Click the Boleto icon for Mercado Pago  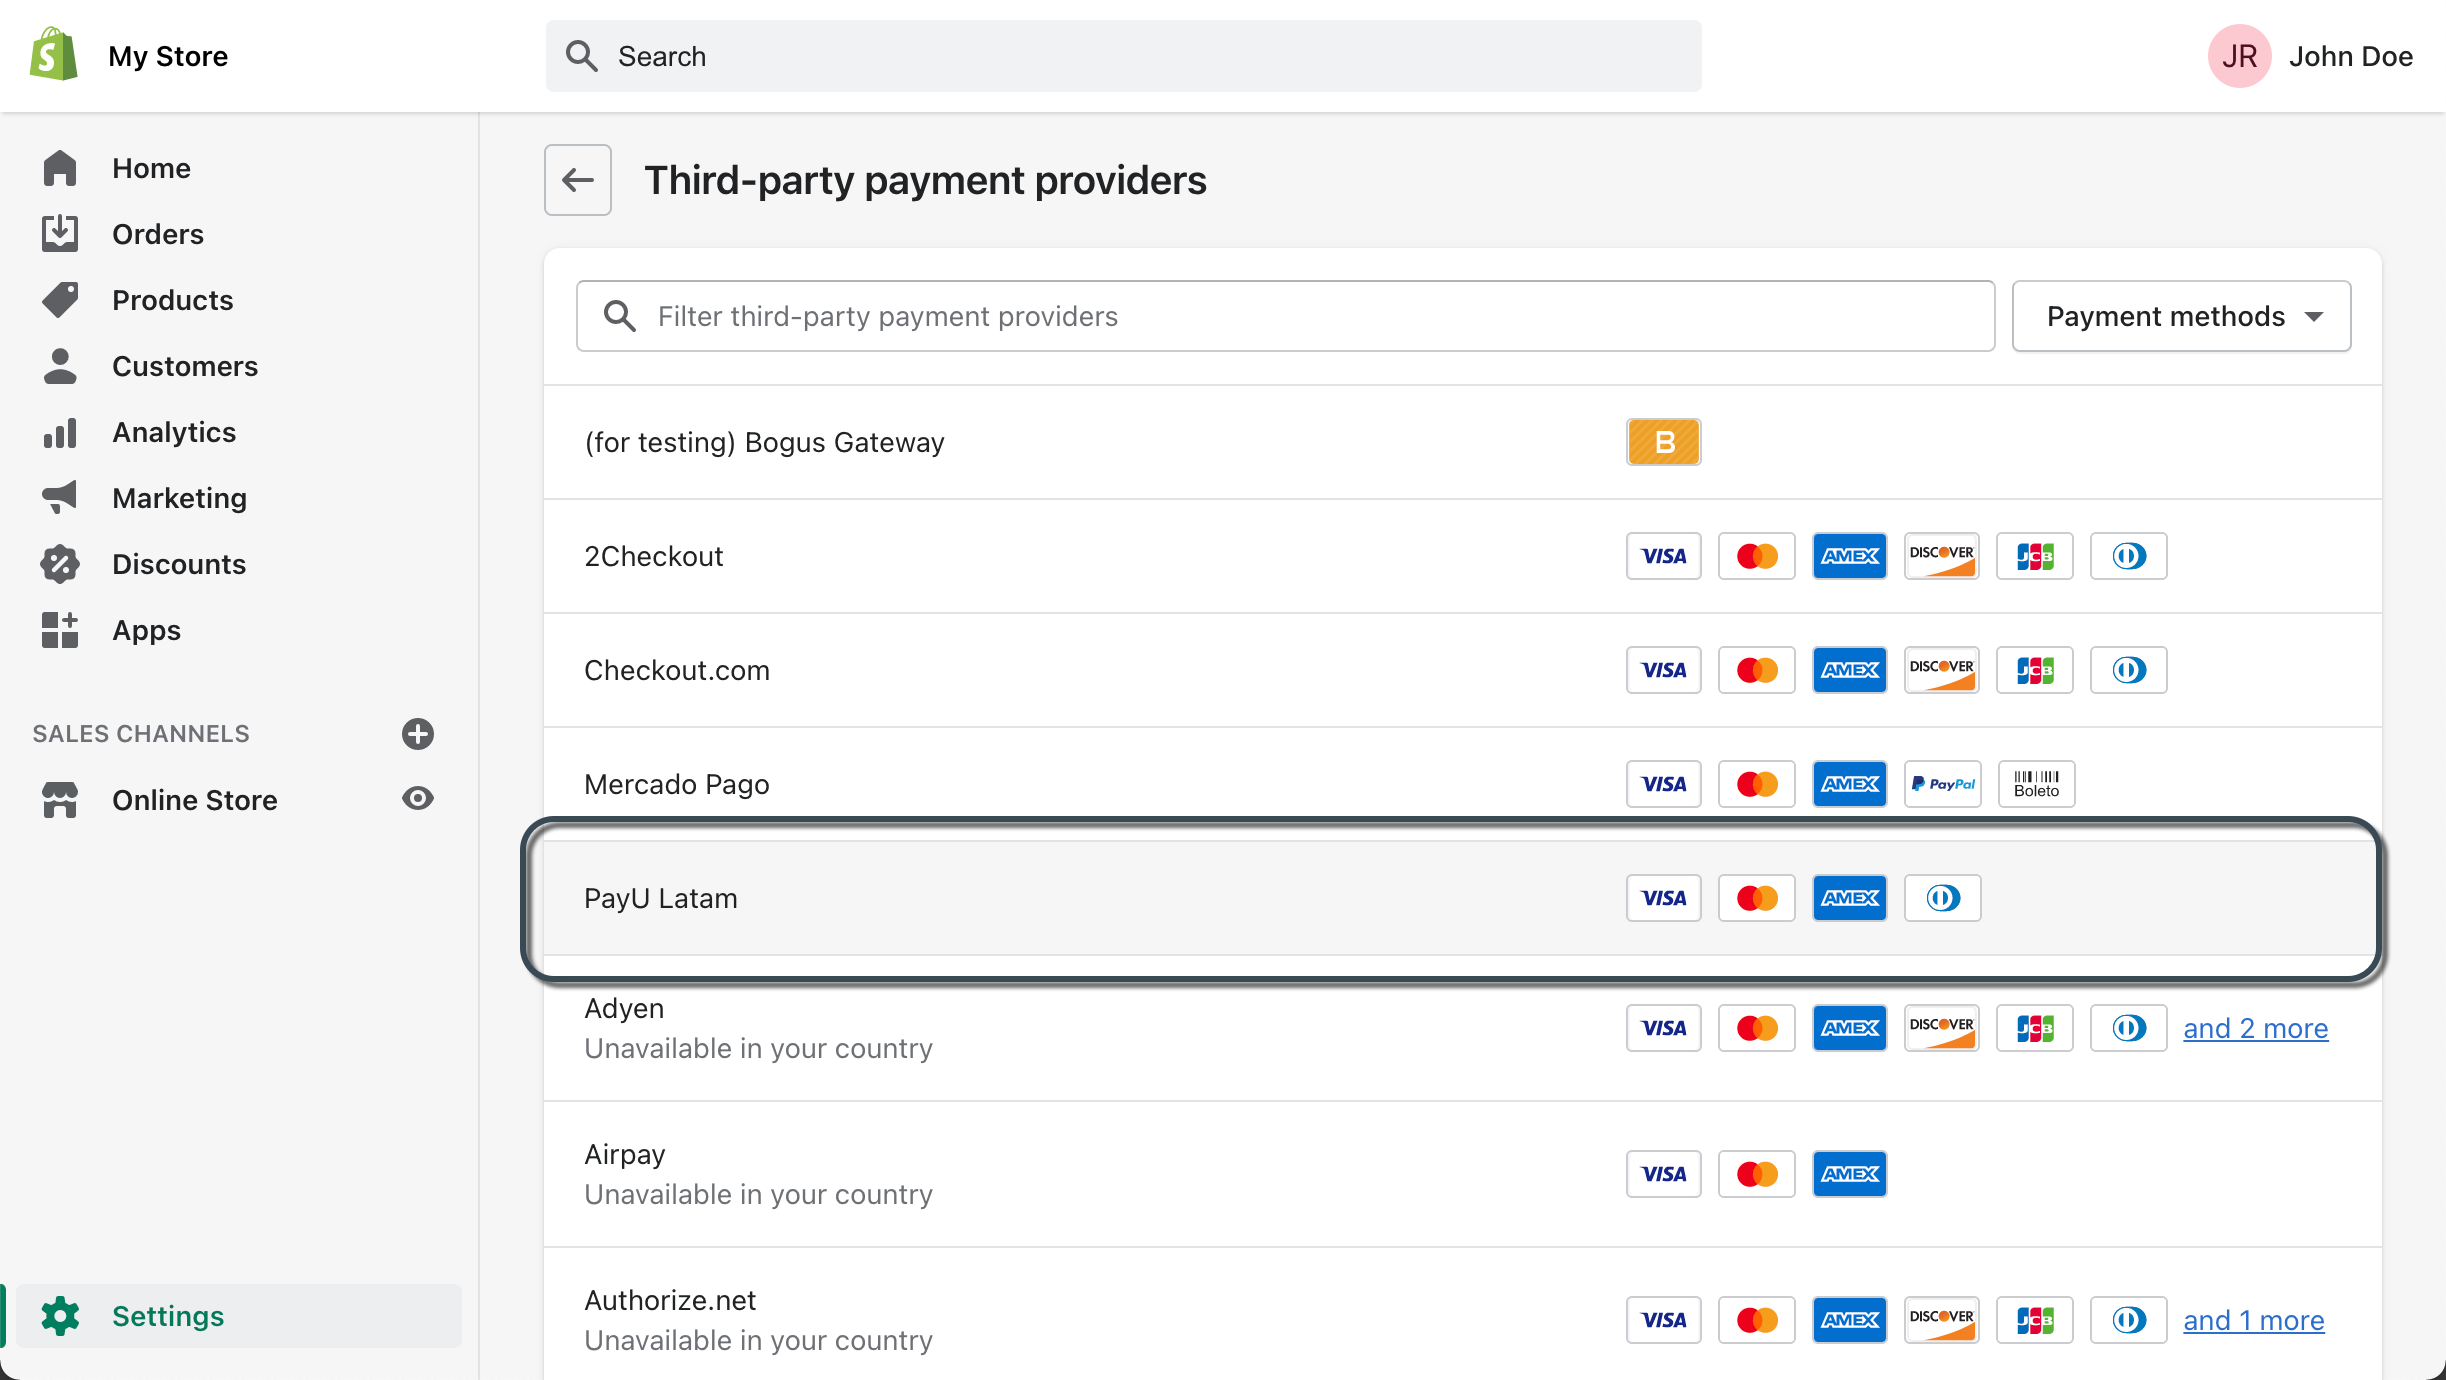click(2036, 784)
